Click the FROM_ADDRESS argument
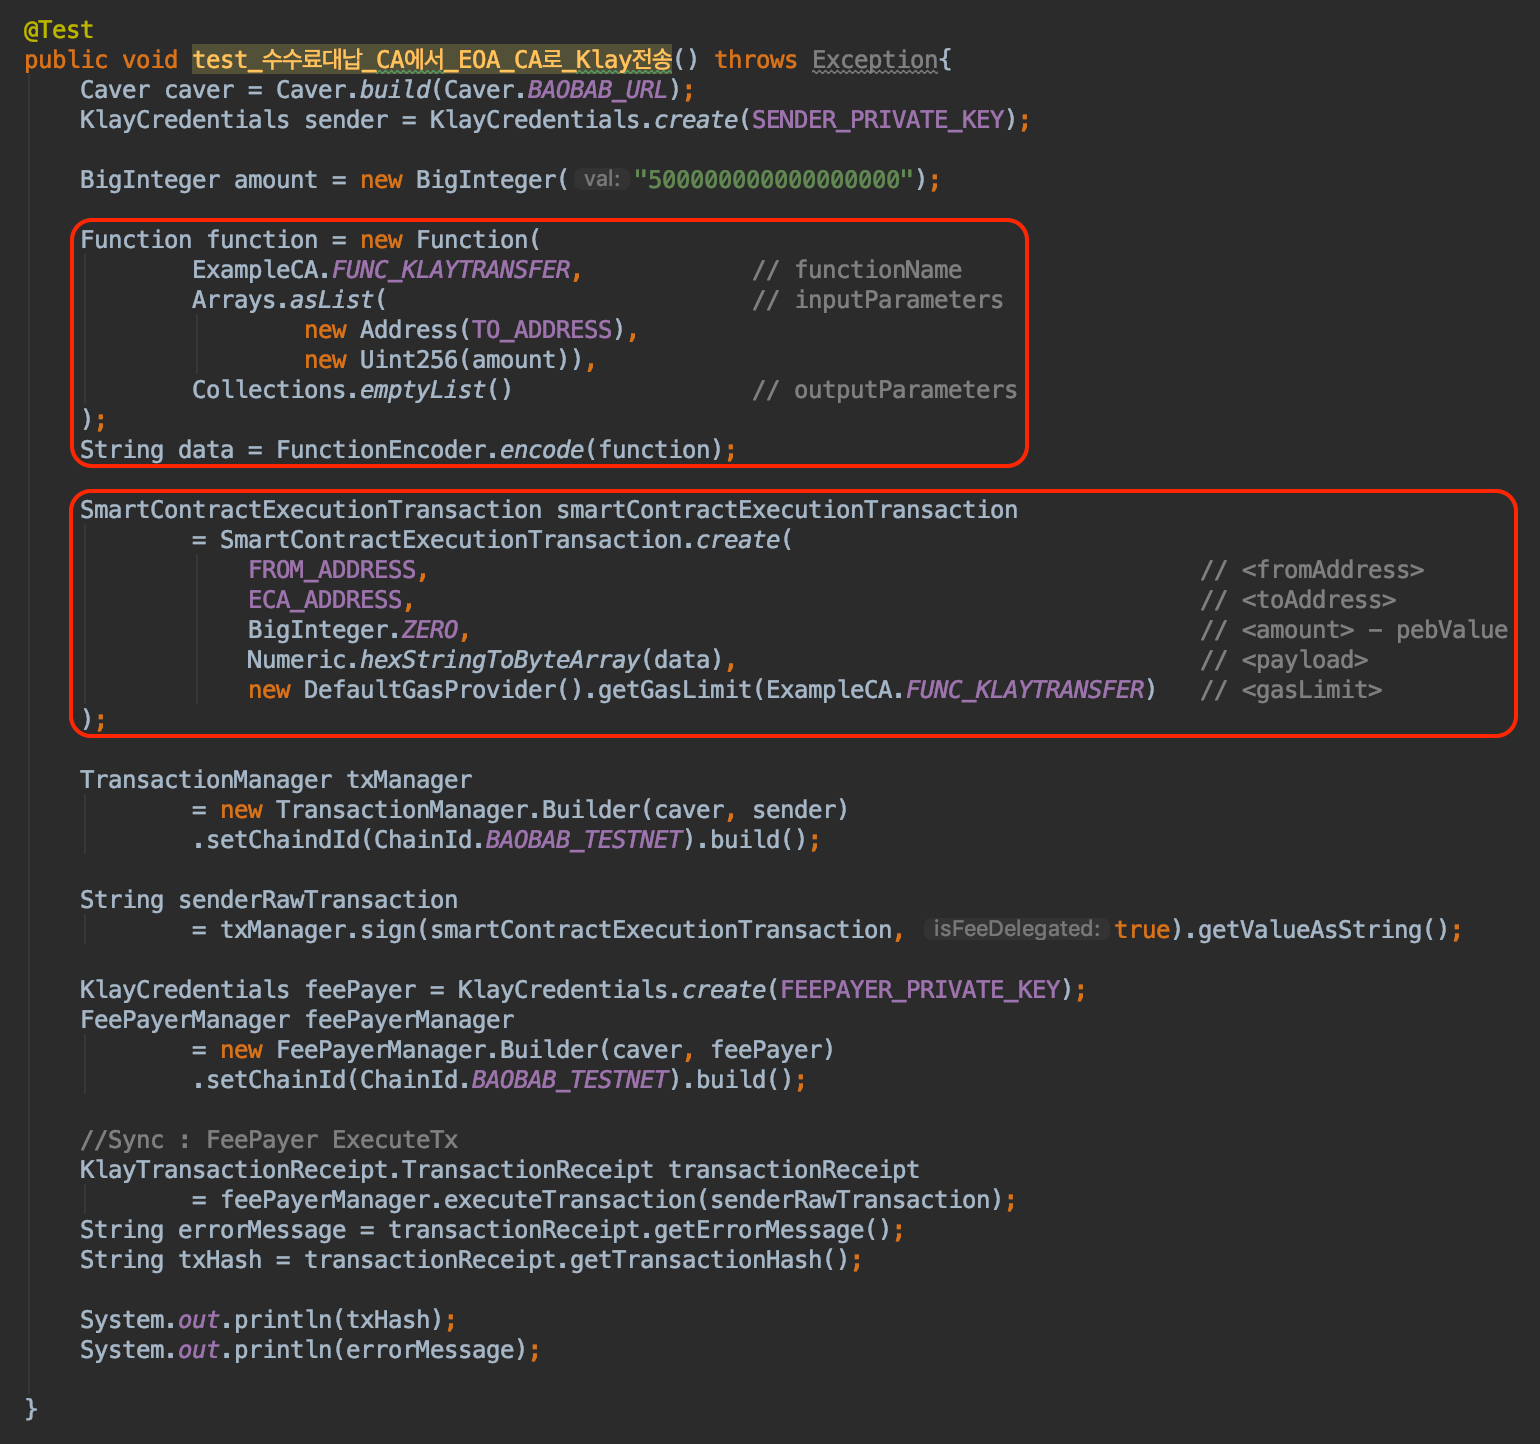 coord(332,570)
